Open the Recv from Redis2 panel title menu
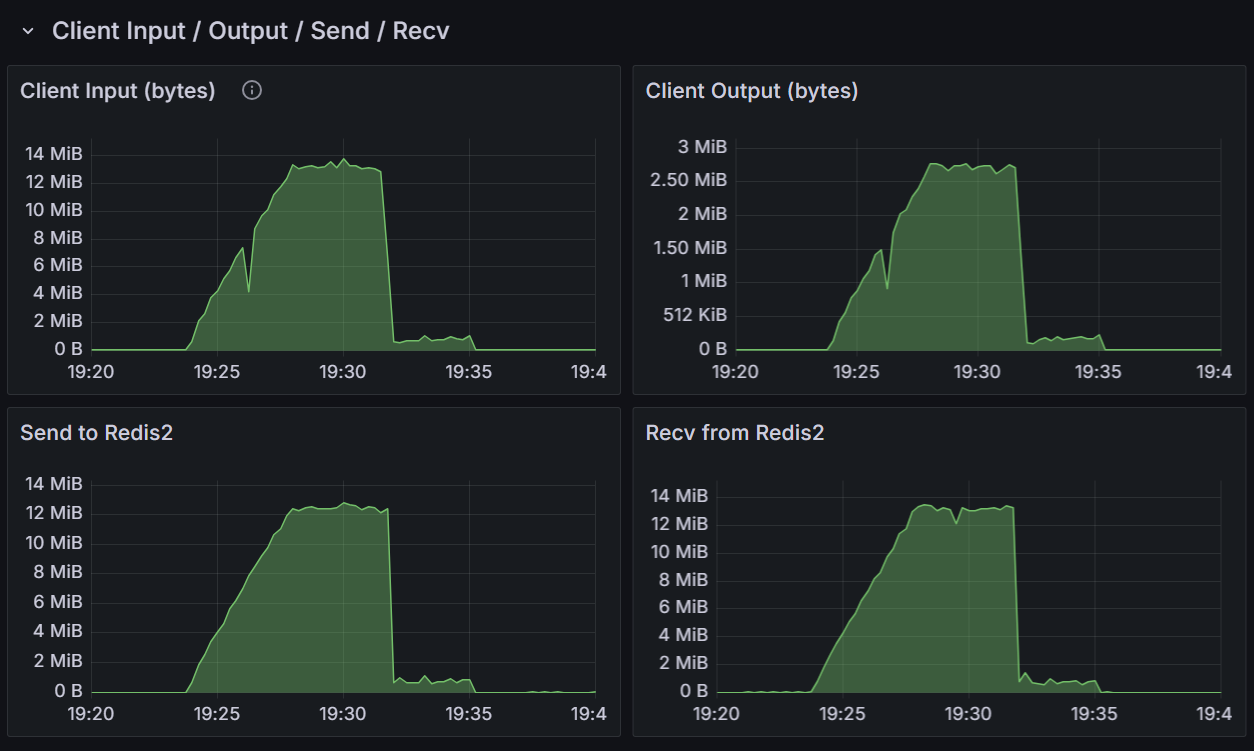The image size is (1254, 751). pyautogui.click(x=734, y=433)
